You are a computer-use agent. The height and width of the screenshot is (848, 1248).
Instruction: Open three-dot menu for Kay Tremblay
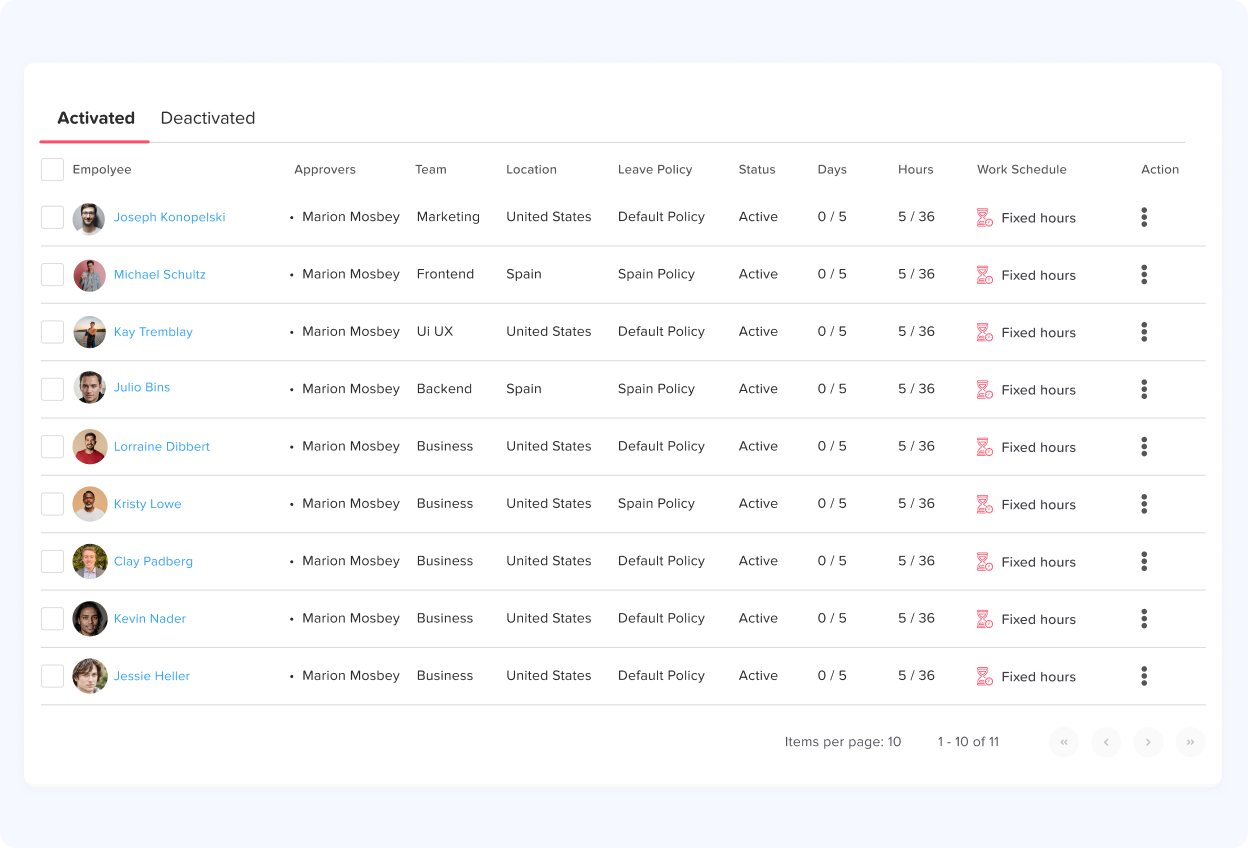[1144, 332]
